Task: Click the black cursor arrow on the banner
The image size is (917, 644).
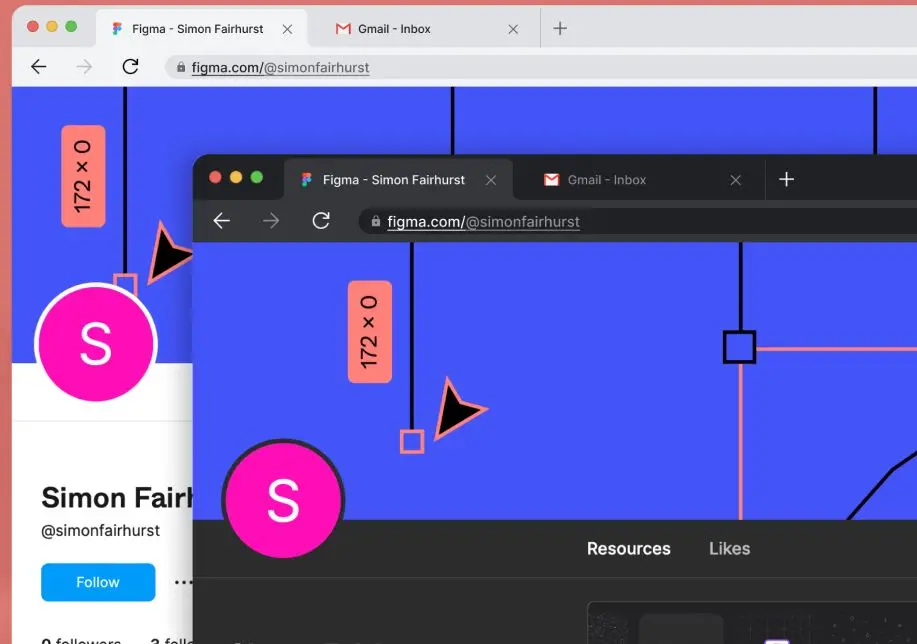Action: [462, 413]
